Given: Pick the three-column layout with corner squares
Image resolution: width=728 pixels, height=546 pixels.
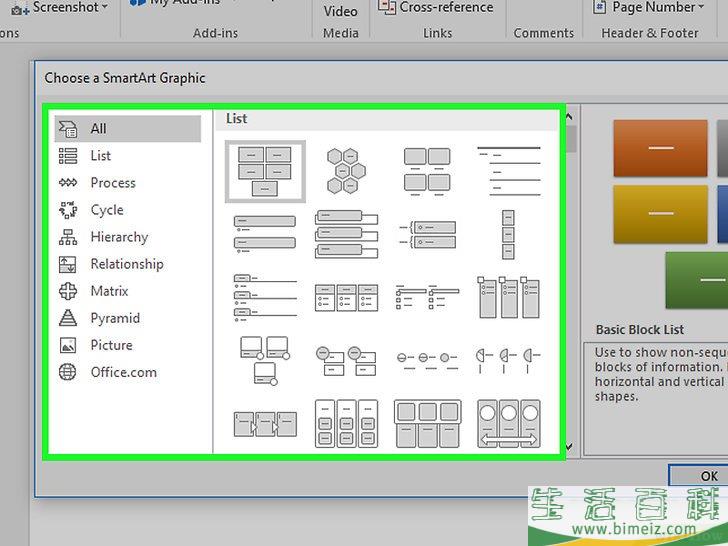Looking at the screenshot, I should pos(508,298).
